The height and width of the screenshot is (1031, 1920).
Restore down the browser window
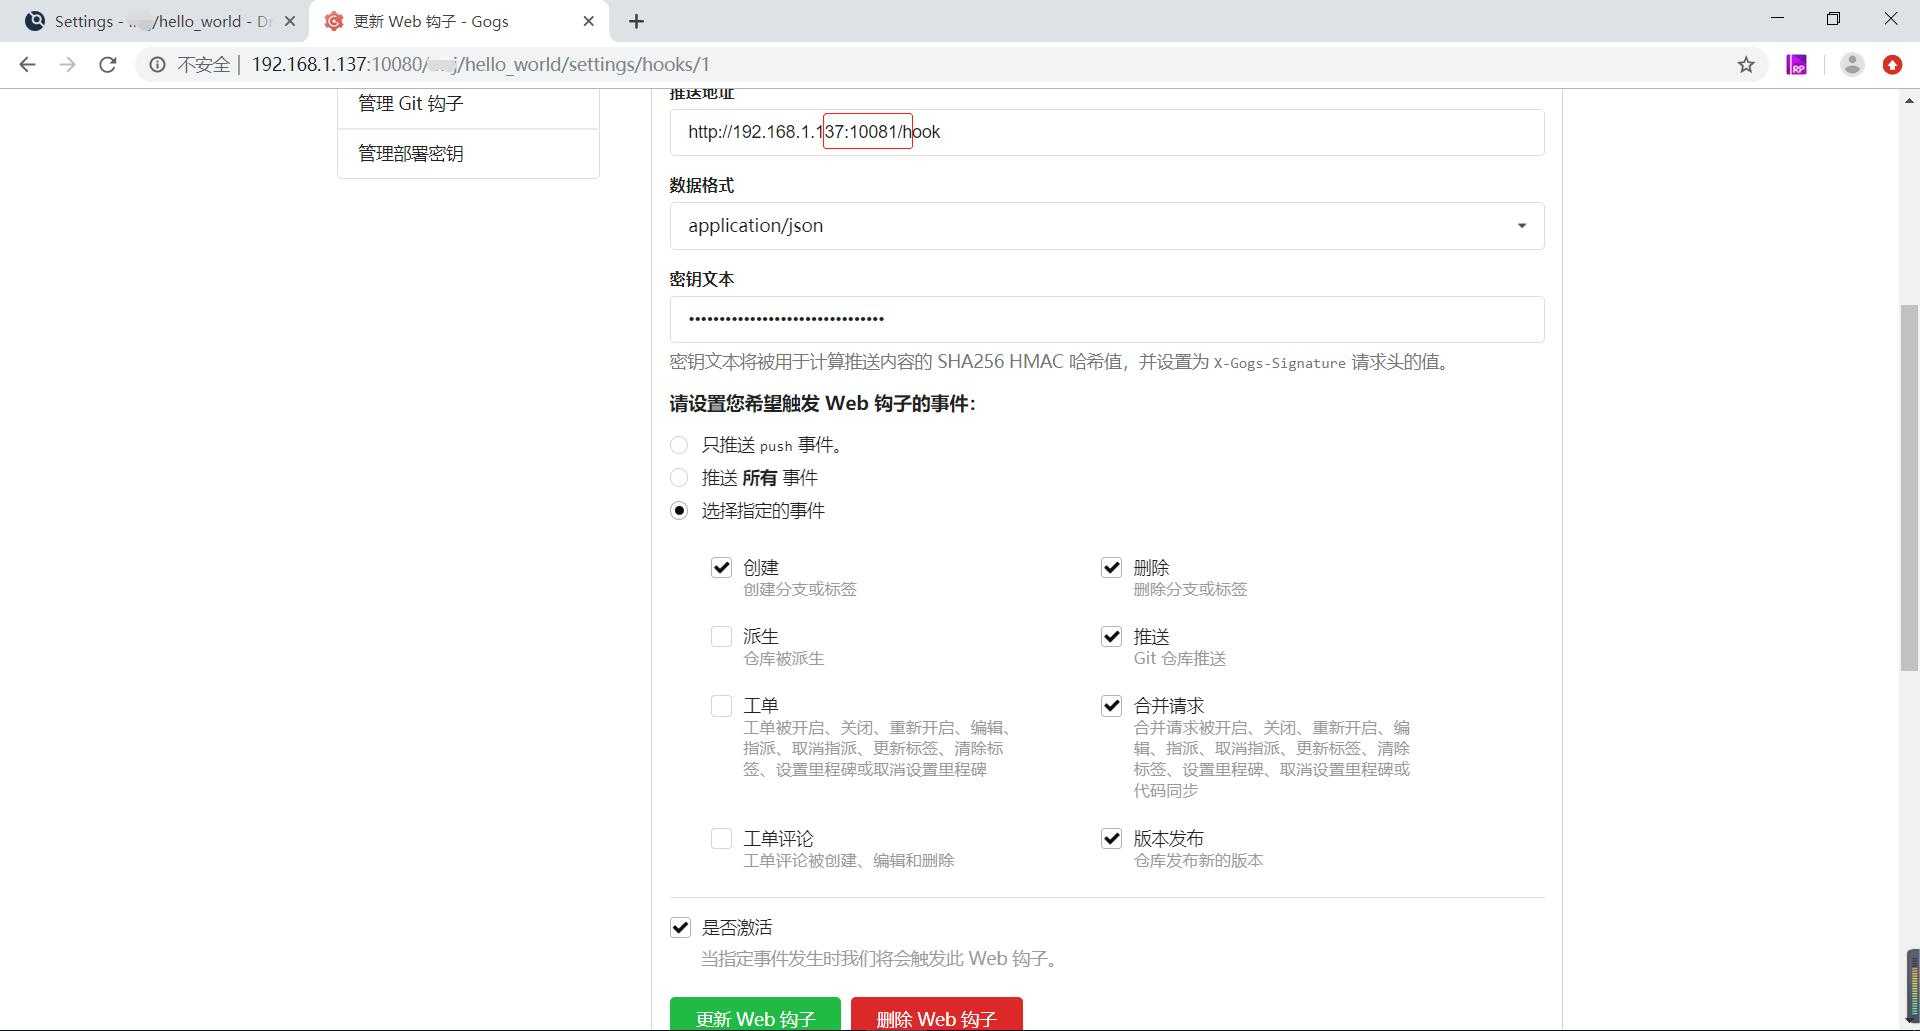pyautogui.click(x=1833, y=18)
